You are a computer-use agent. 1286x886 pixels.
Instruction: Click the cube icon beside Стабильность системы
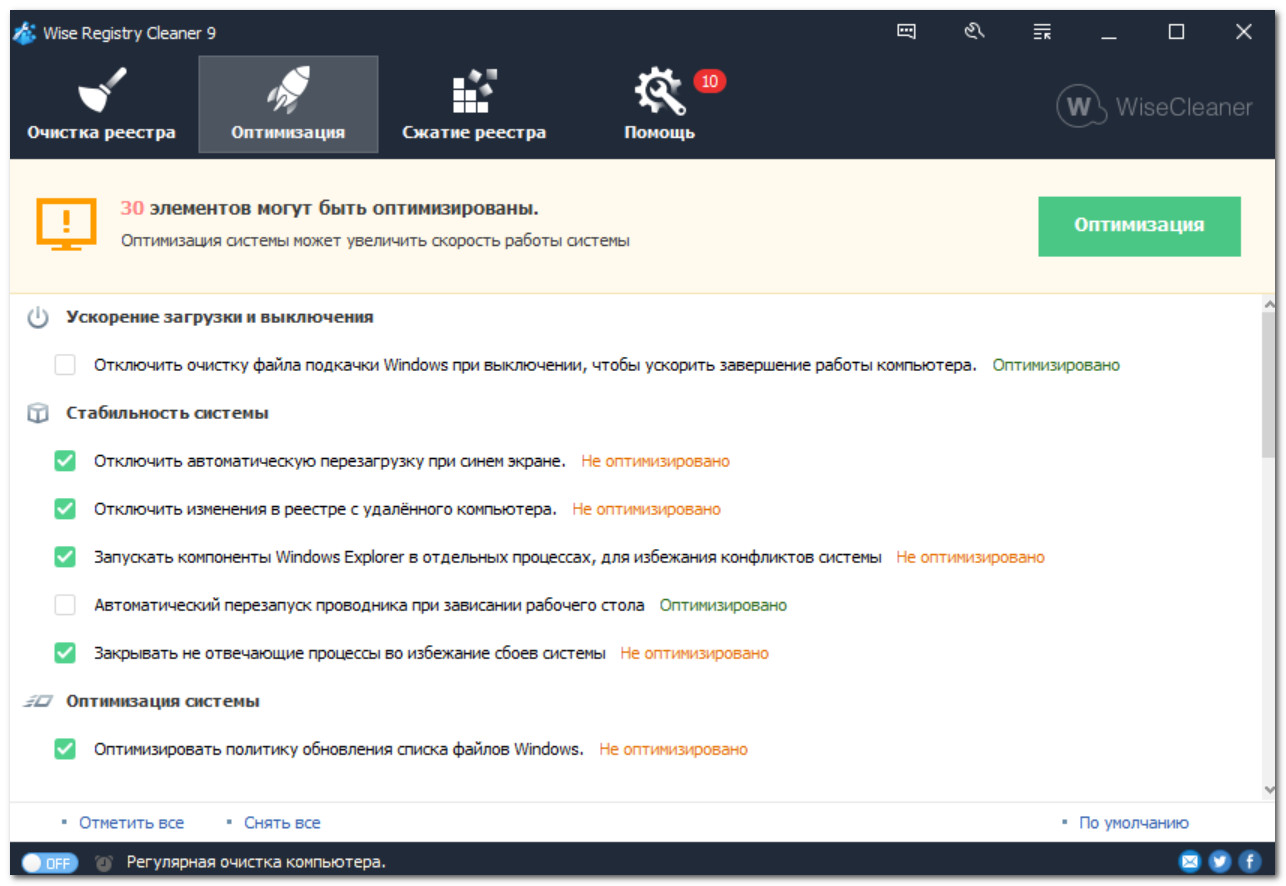click(x=38, y=414)
